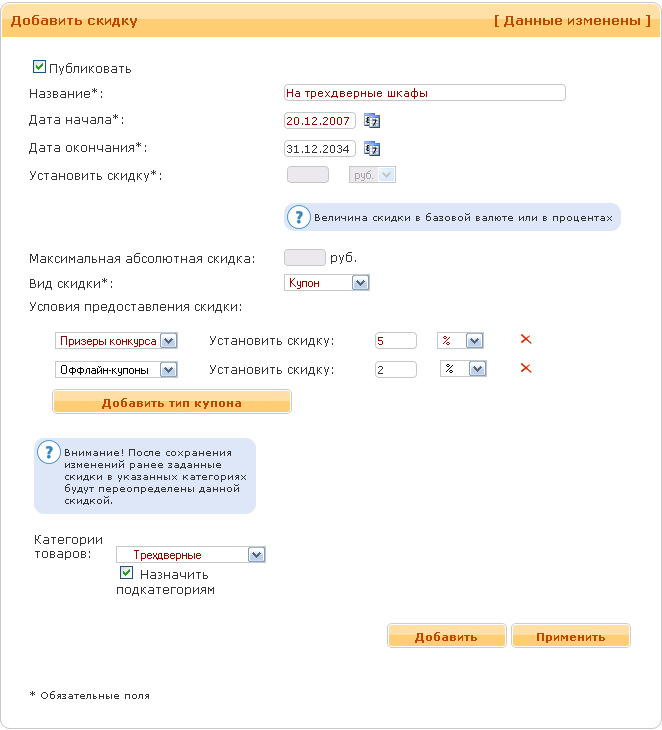Click the warning help icon

click(48, 452)
